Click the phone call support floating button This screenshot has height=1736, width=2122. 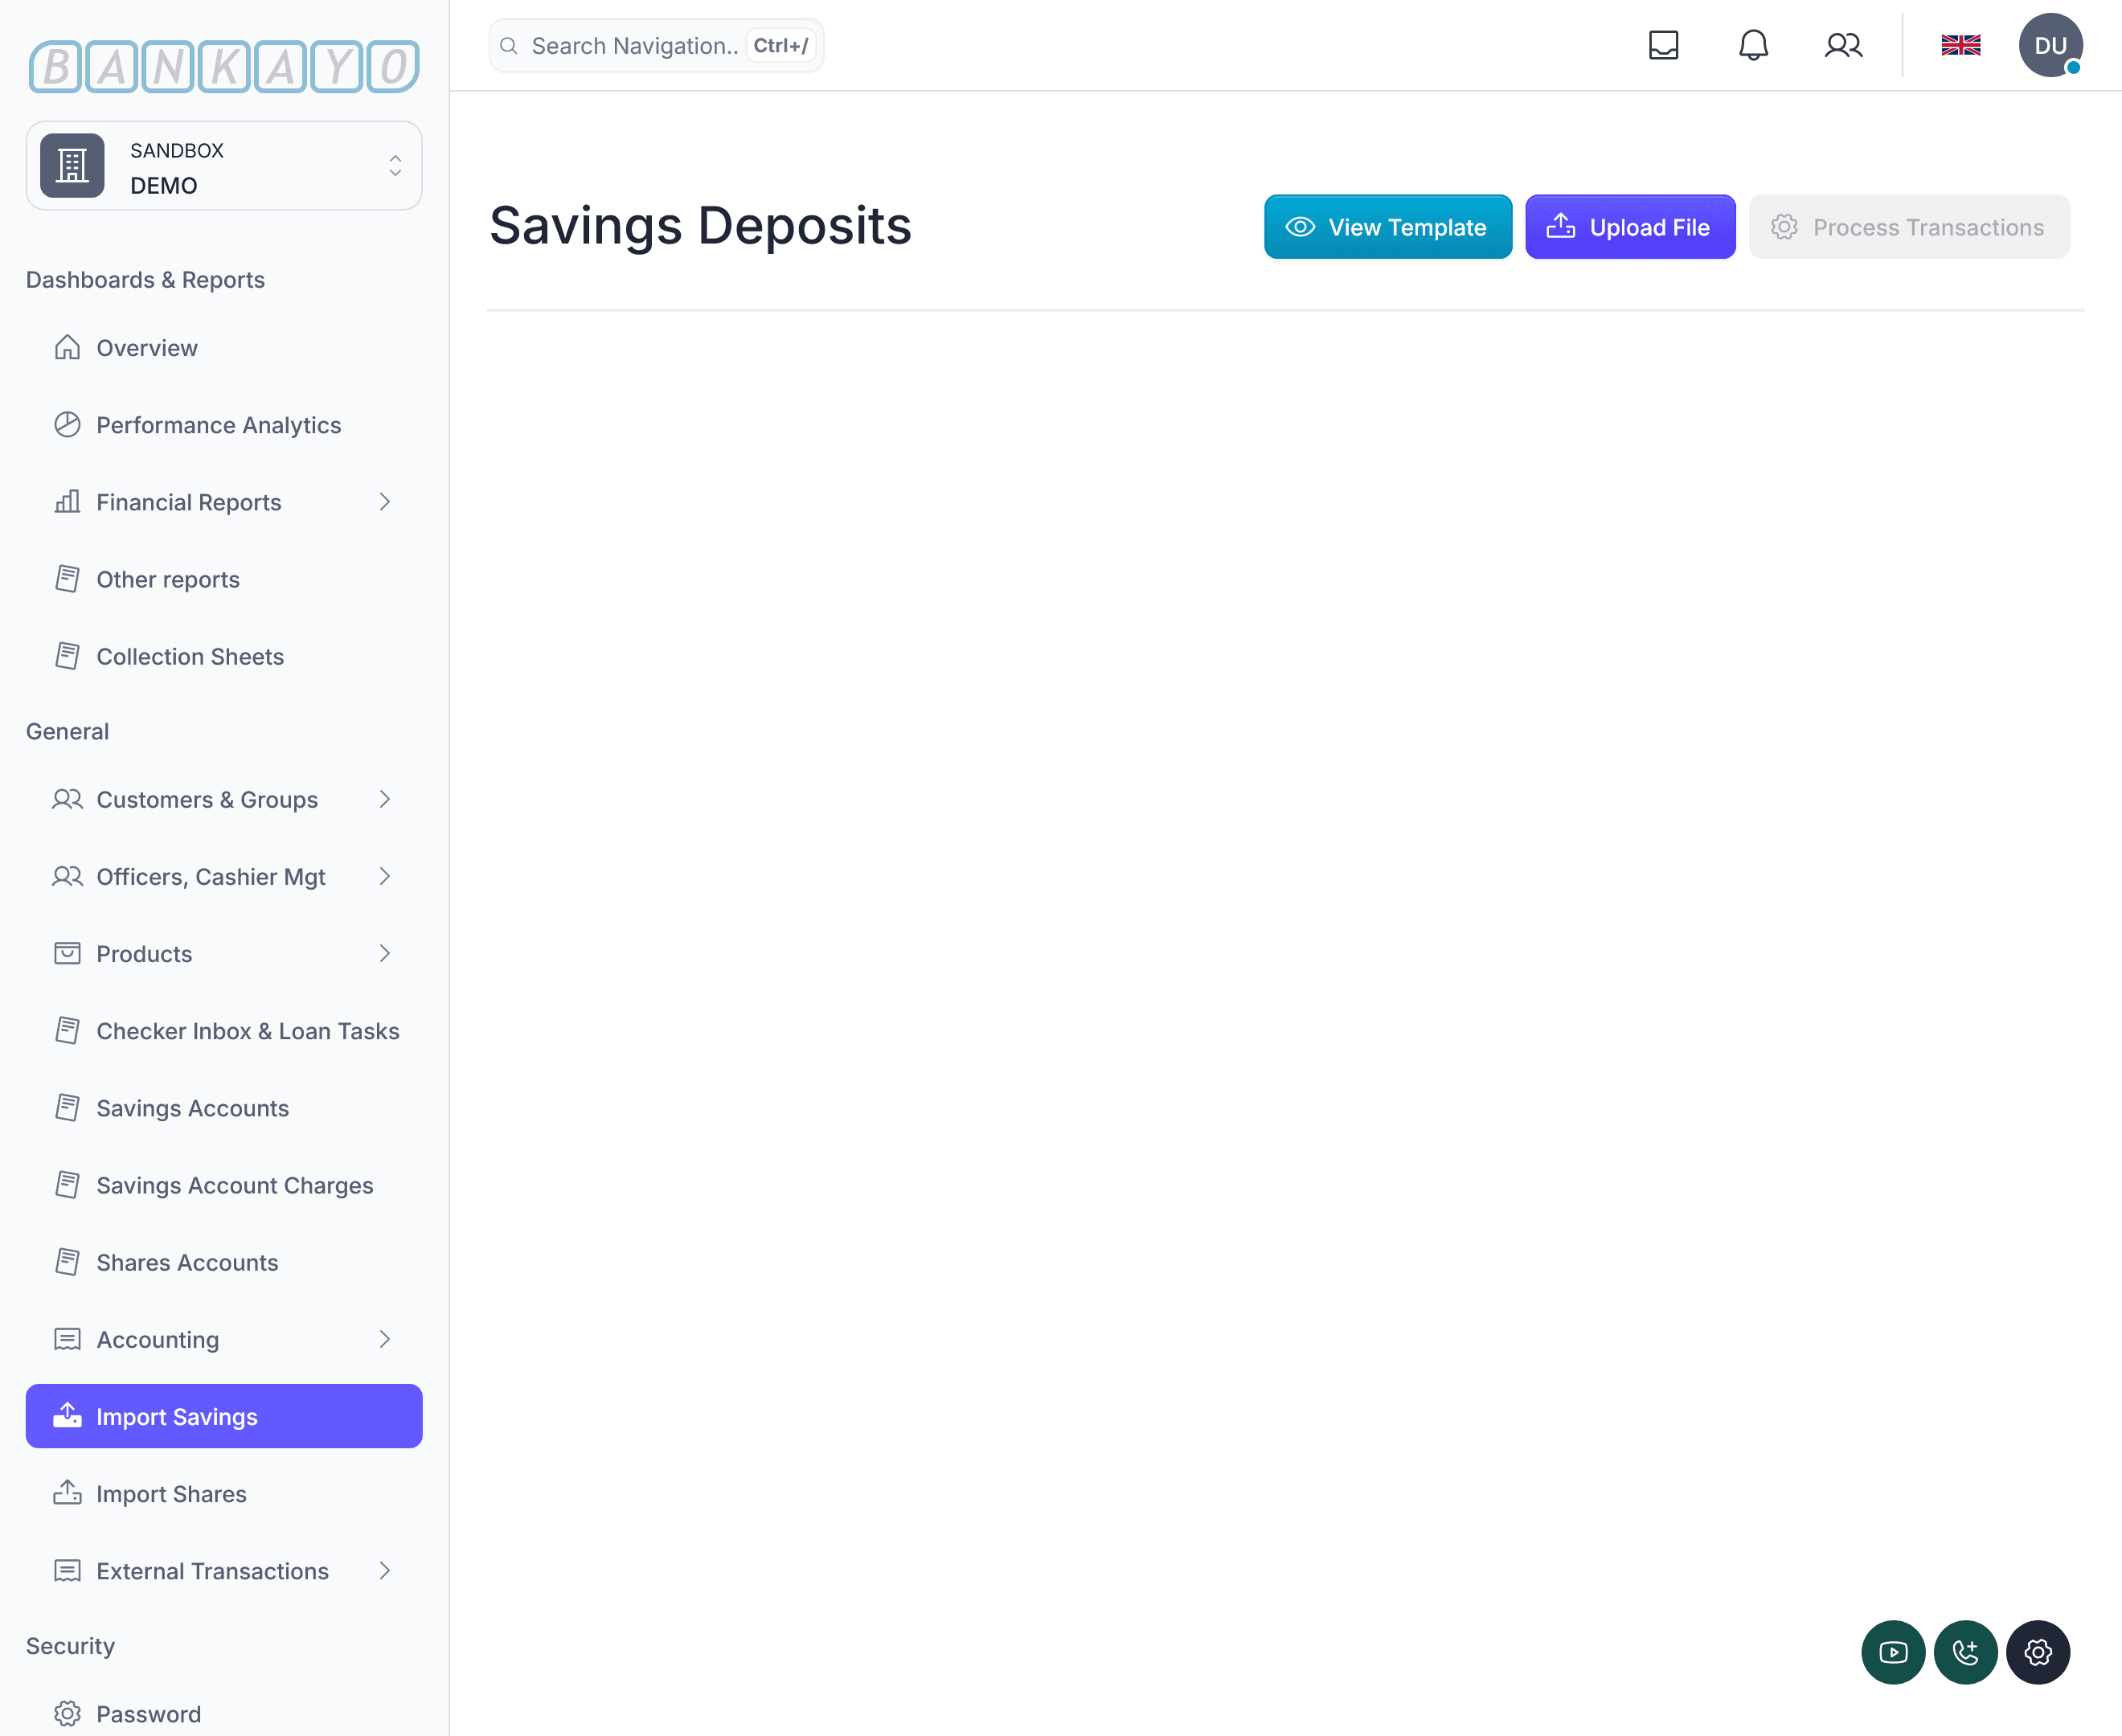pos(1965,1652)
